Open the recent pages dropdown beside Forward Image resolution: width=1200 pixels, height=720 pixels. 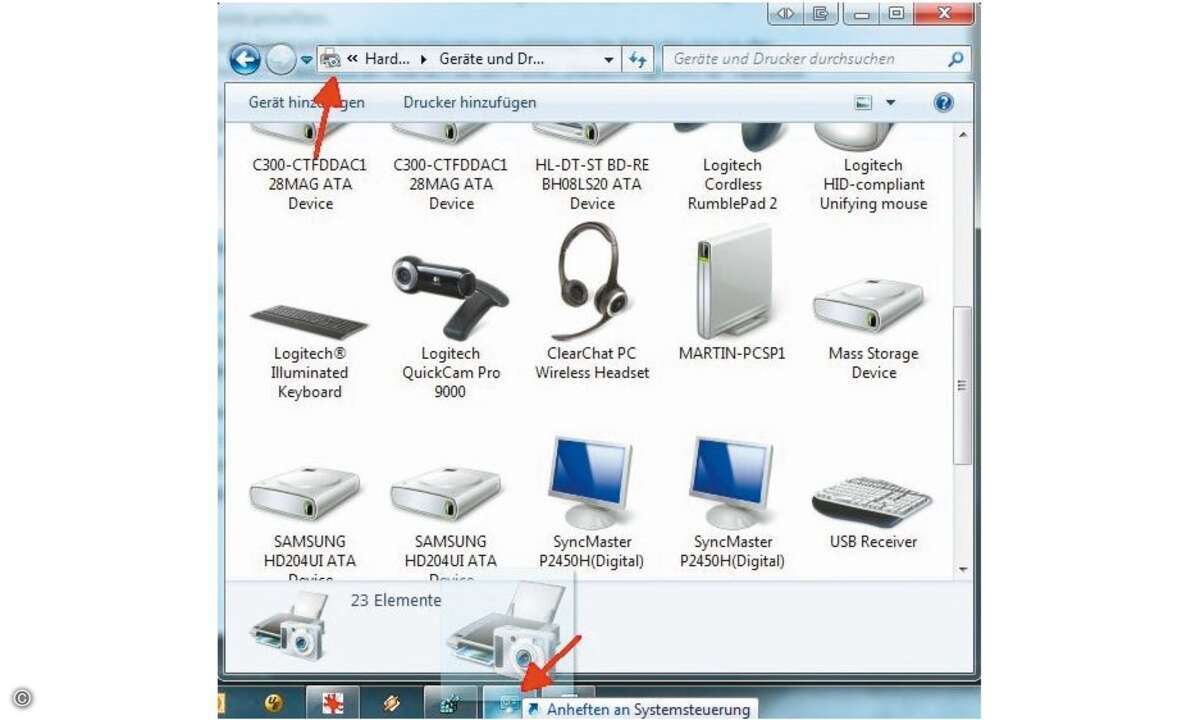point(306,60)
